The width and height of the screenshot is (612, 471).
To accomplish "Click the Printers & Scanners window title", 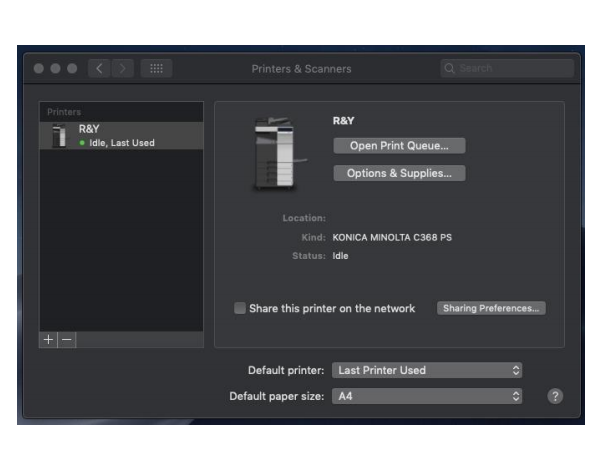I will (x=301, y=69).
